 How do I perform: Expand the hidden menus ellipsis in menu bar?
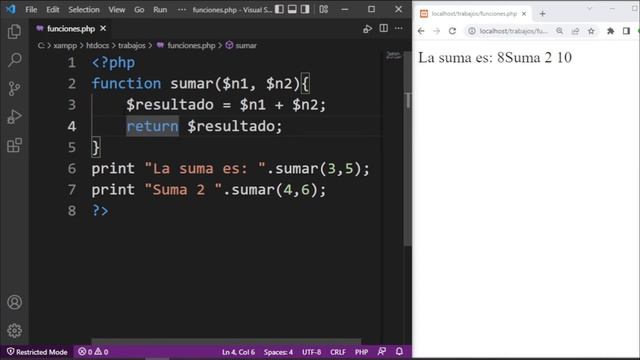pos(182,9)
